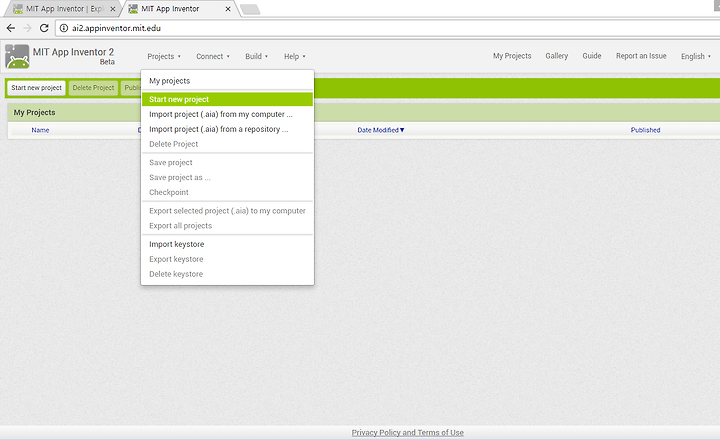Select Checkpoint menu entry
This screenshot has width=720, height=440.
[x=227, y=192]
